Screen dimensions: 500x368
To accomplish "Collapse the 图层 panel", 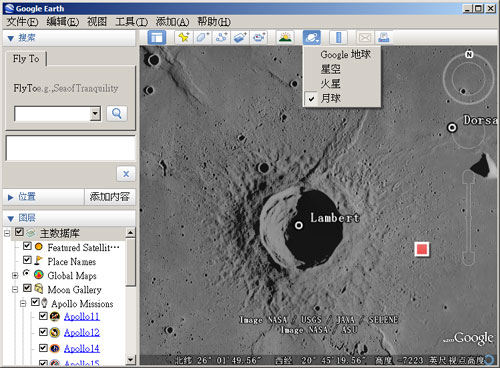I will click(11, 219).
